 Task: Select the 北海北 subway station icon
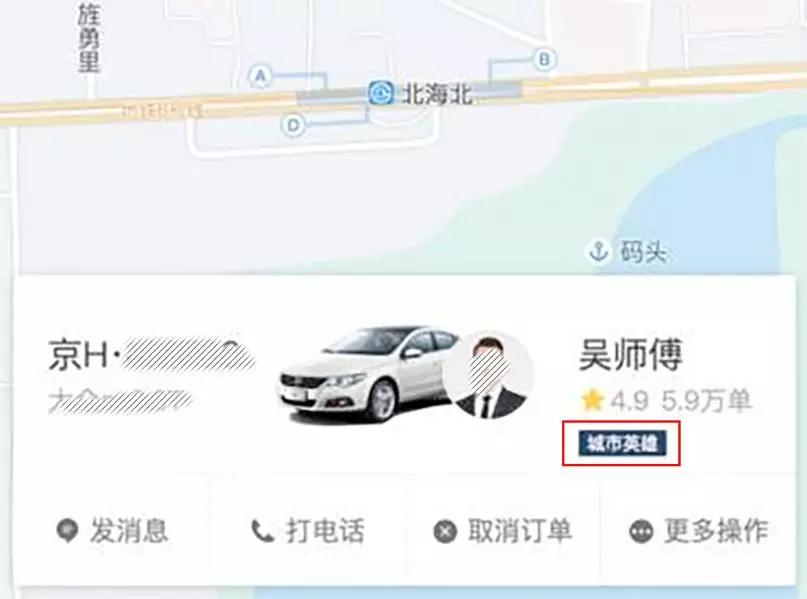[x=381, y=94]
